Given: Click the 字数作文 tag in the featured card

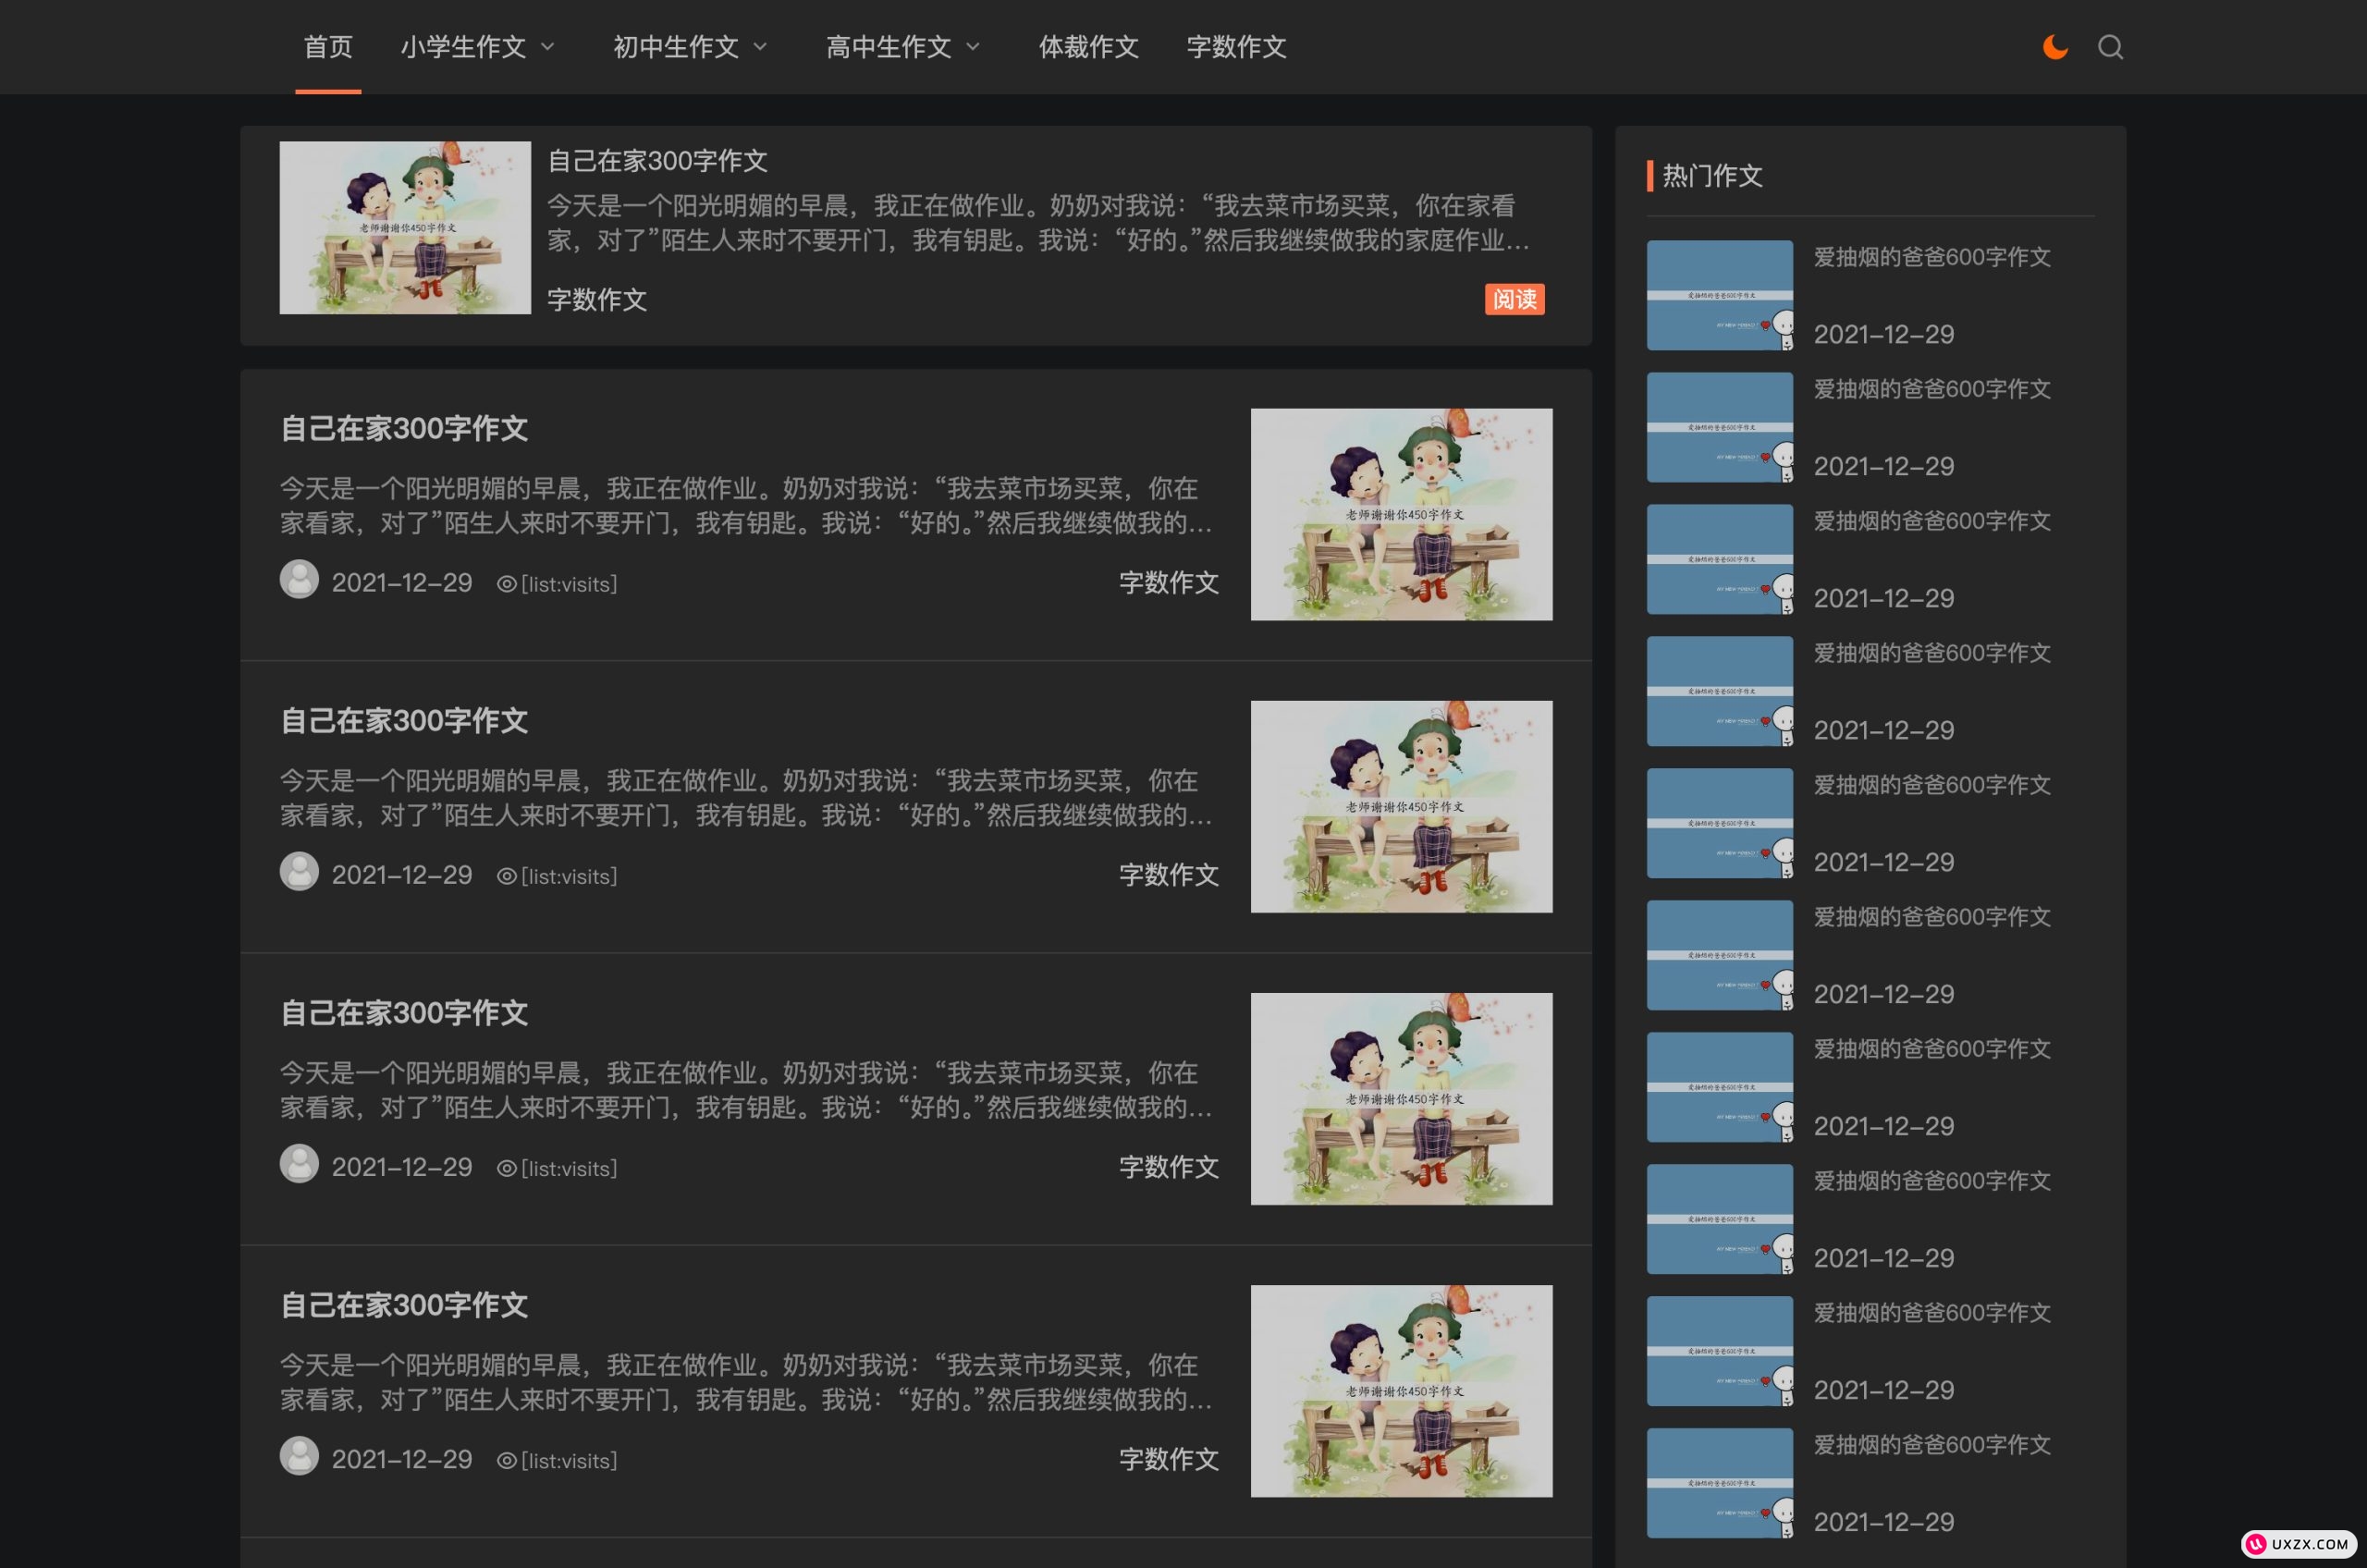Looking at the screenshot, I should (x=597, y=300).
